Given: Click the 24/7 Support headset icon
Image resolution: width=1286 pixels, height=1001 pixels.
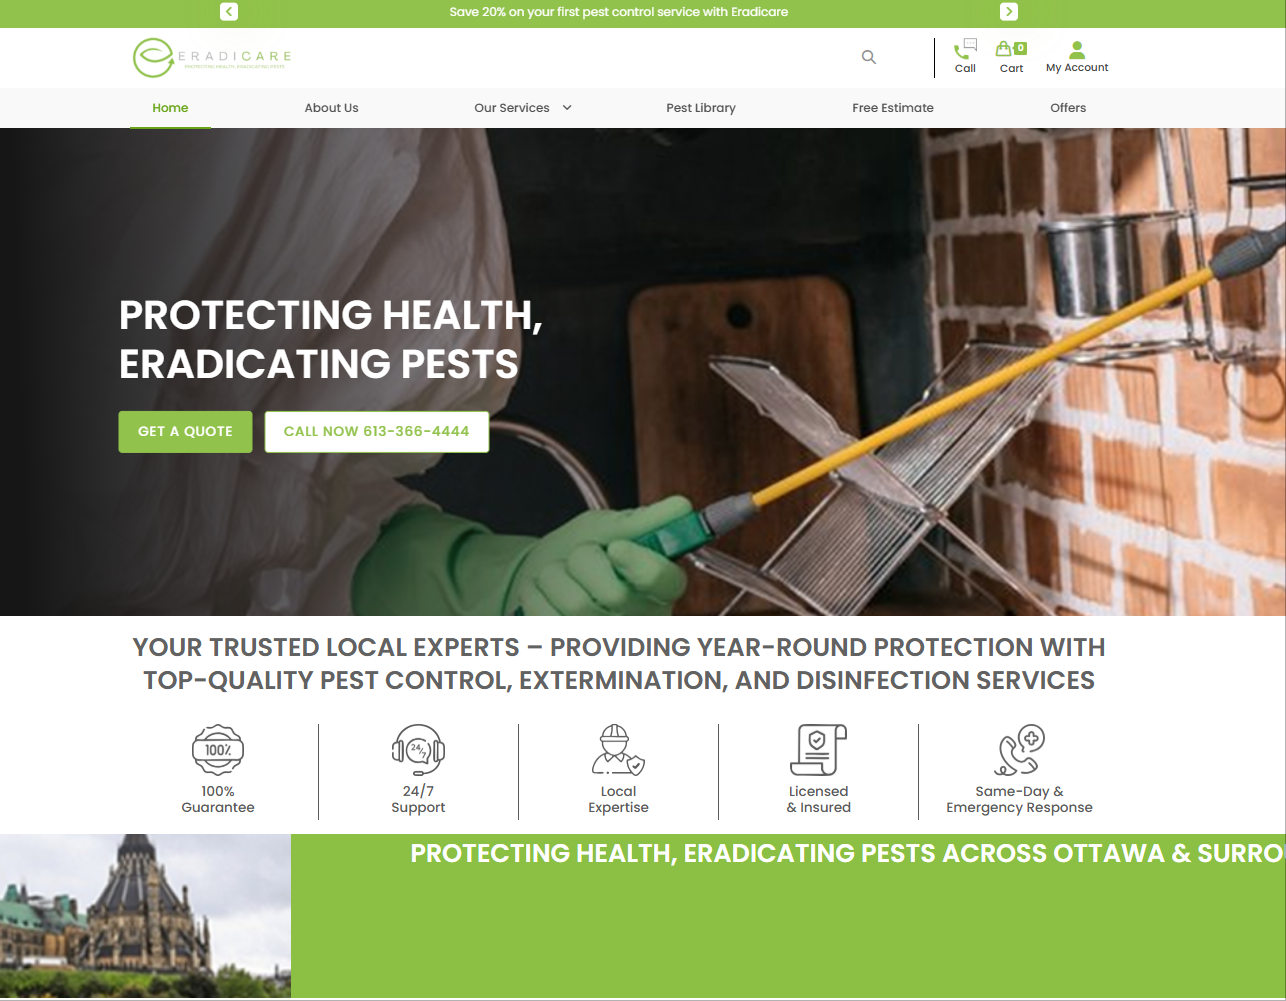Looking at the screenshot, I should click(x=418, y=750).
